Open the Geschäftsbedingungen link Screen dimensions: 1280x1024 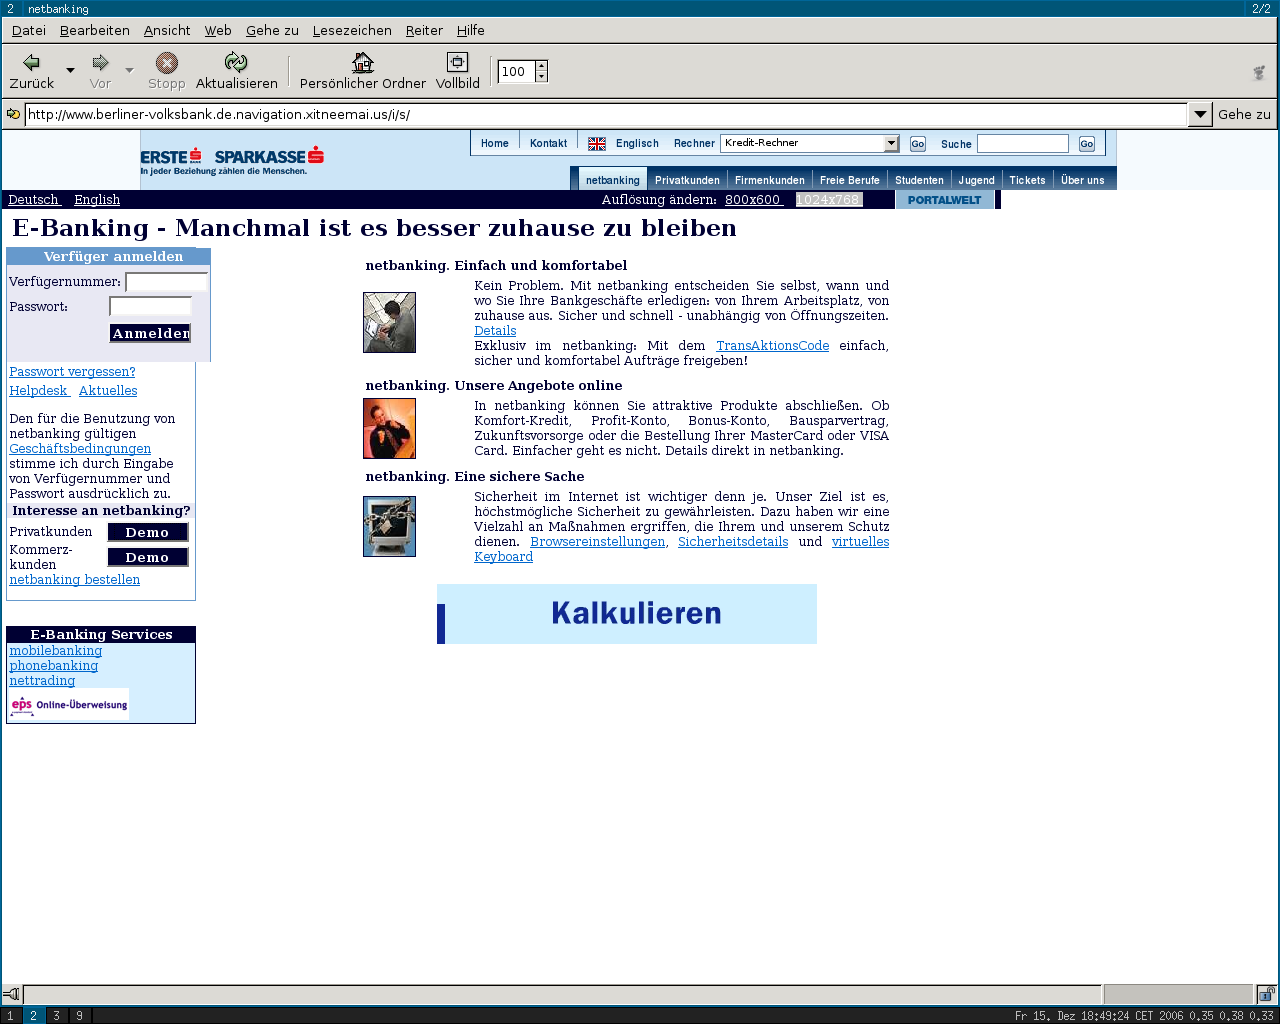pos(80,448)
